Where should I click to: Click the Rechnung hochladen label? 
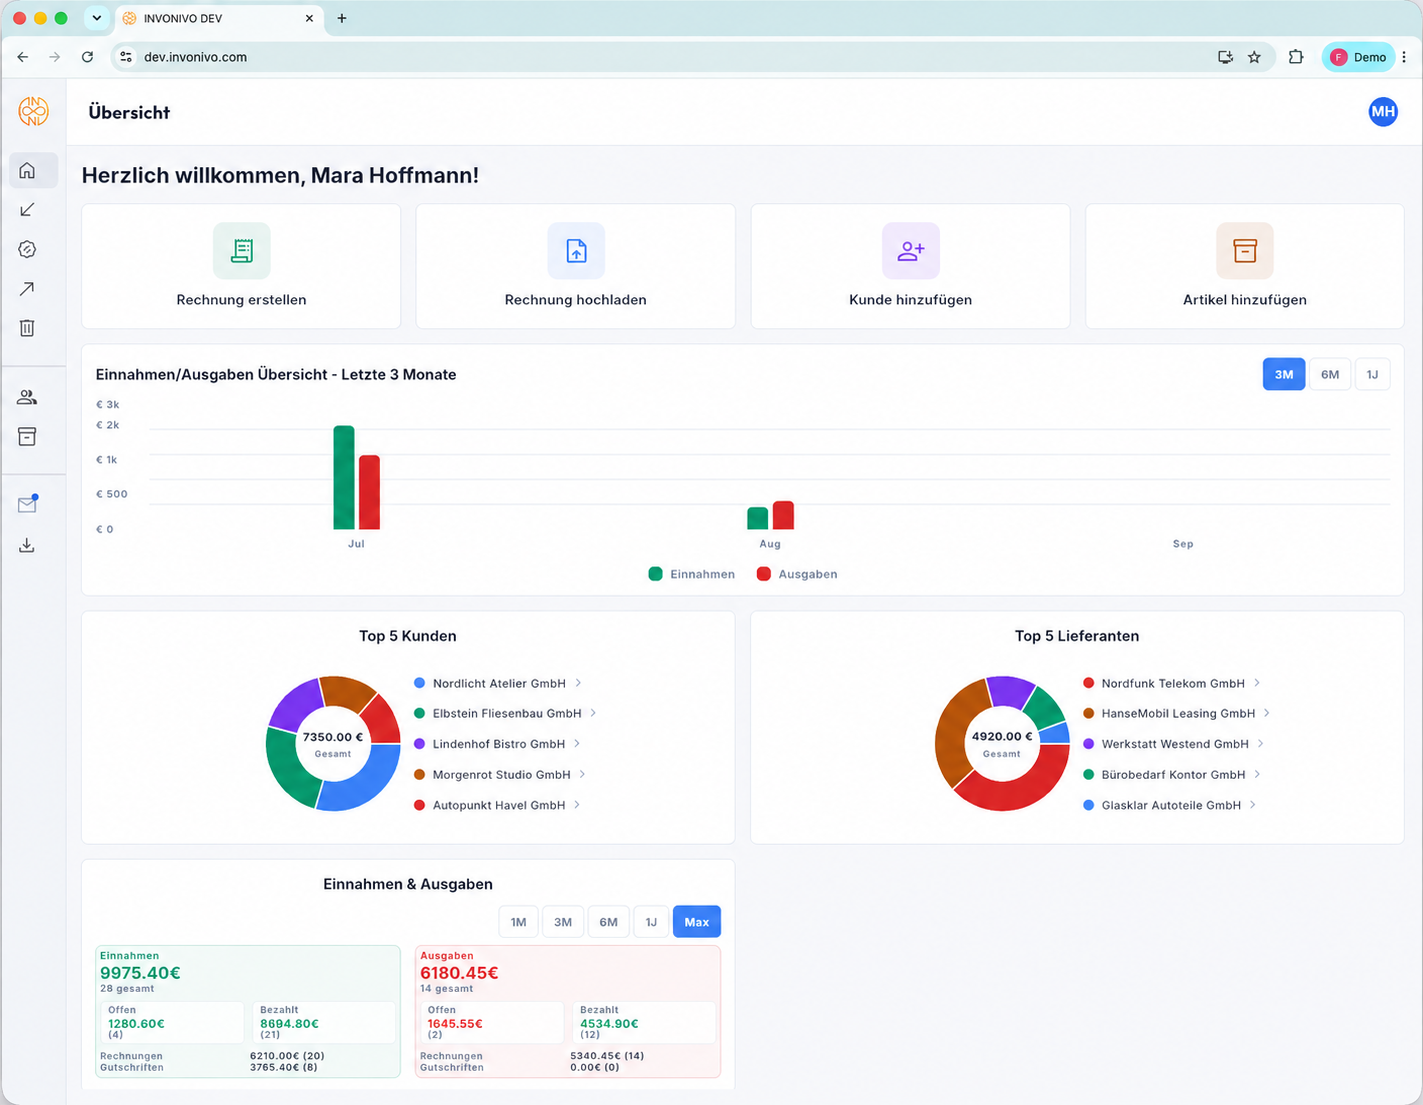coord(576,300)
